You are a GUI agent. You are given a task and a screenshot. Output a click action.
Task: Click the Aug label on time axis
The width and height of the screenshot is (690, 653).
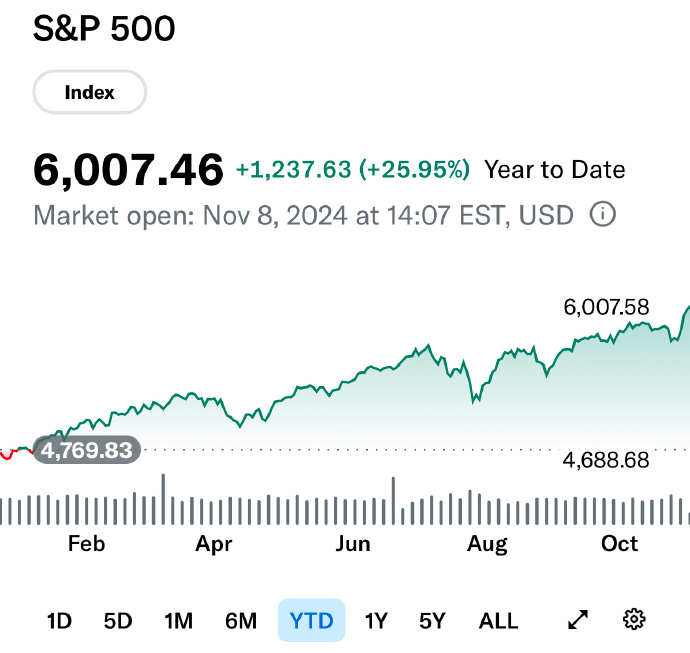click(x=487, y=545)
